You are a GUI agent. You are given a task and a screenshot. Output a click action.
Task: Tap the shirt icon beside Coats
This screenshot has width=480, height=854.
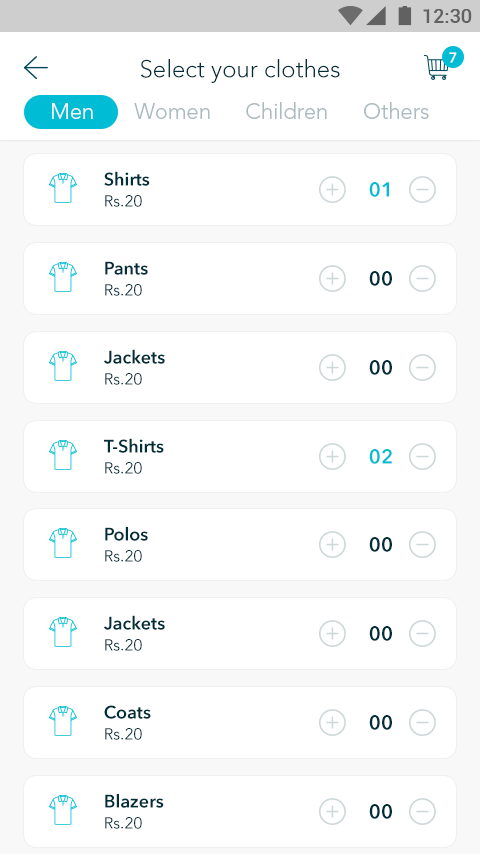[63, 721]
